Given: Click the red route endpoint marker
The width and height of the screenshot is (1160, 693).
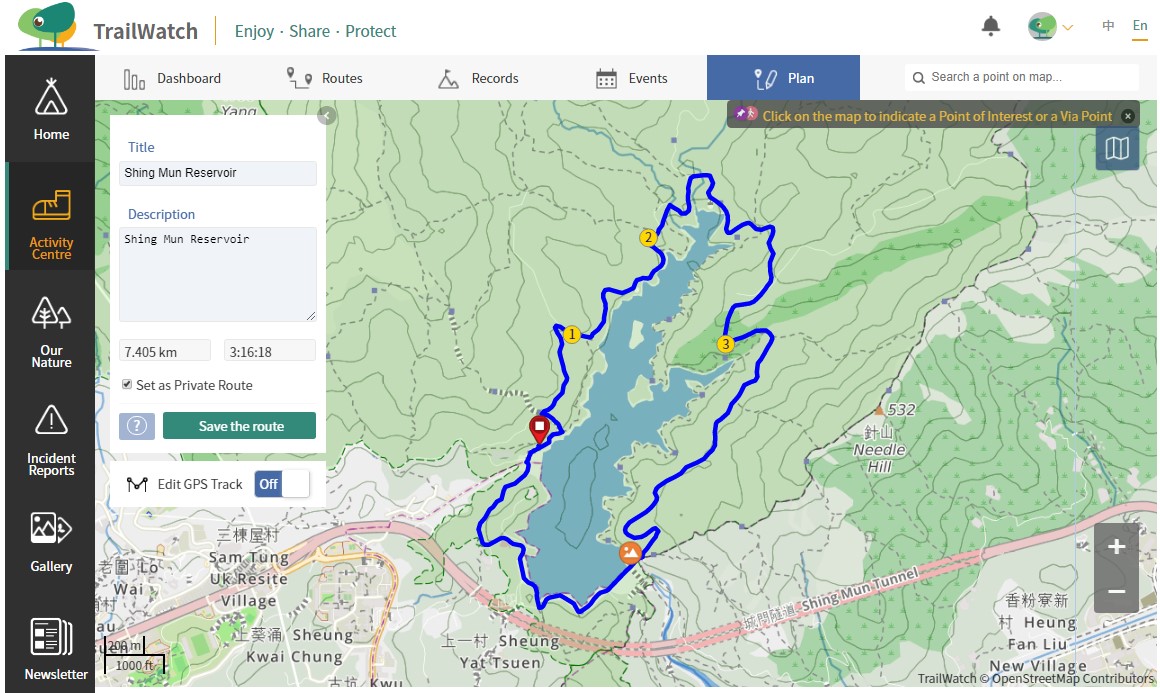Looking at the screenshot, I should coord(539,429).
